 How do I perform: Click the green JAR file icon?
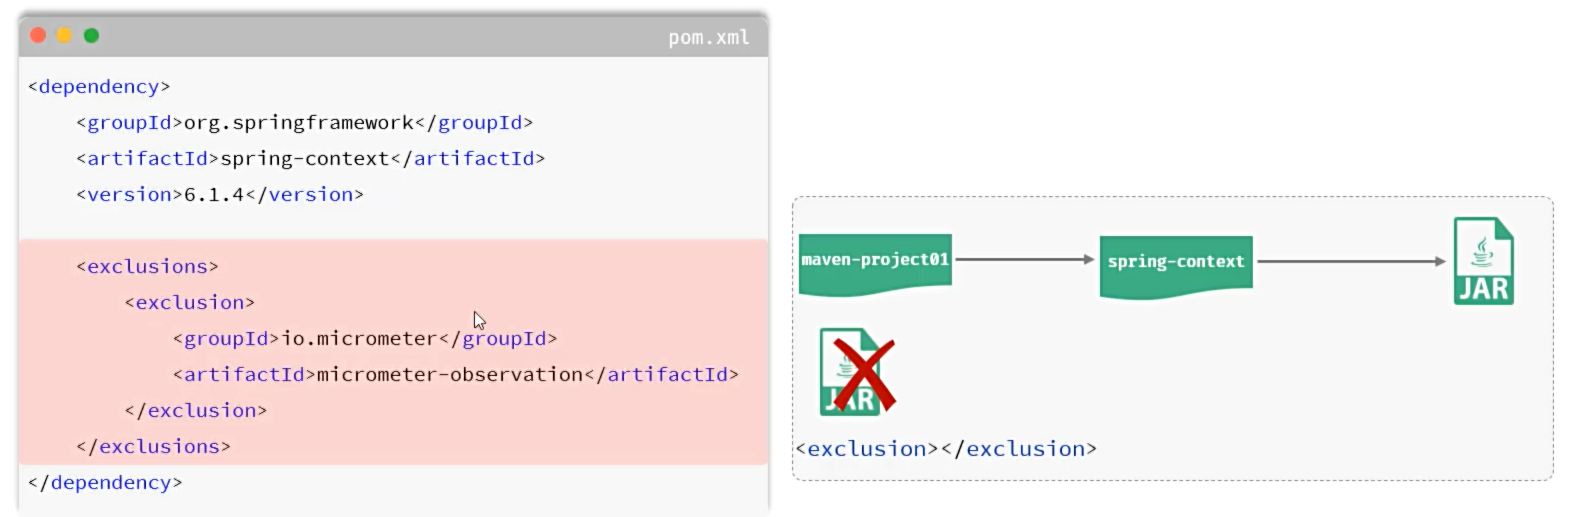click(x=1482, y=261)
